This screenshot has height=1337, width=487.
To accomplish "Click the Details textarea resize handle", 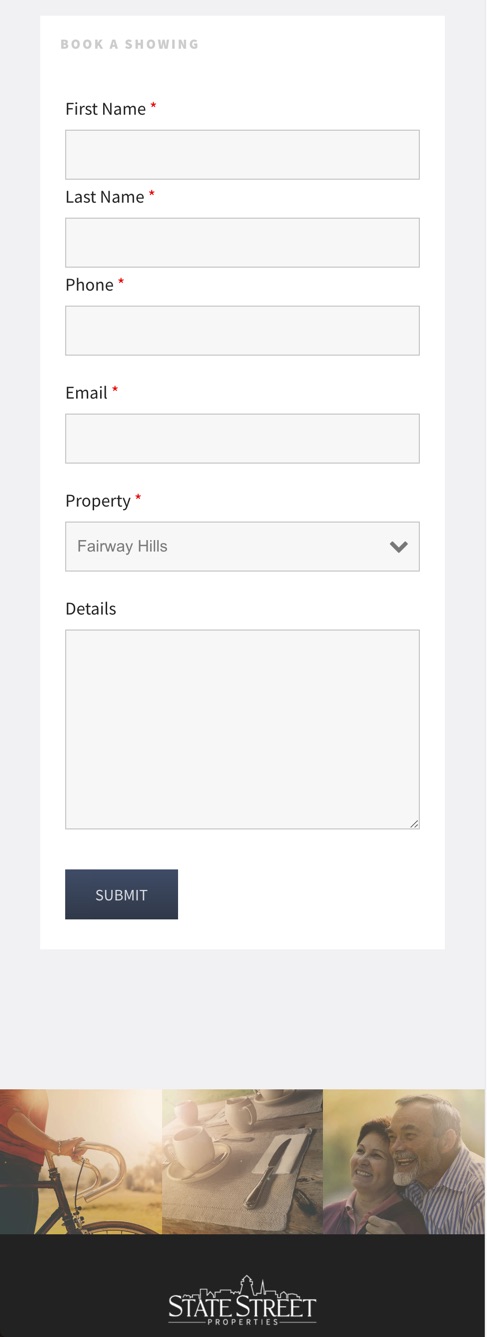I will [414, 823].
